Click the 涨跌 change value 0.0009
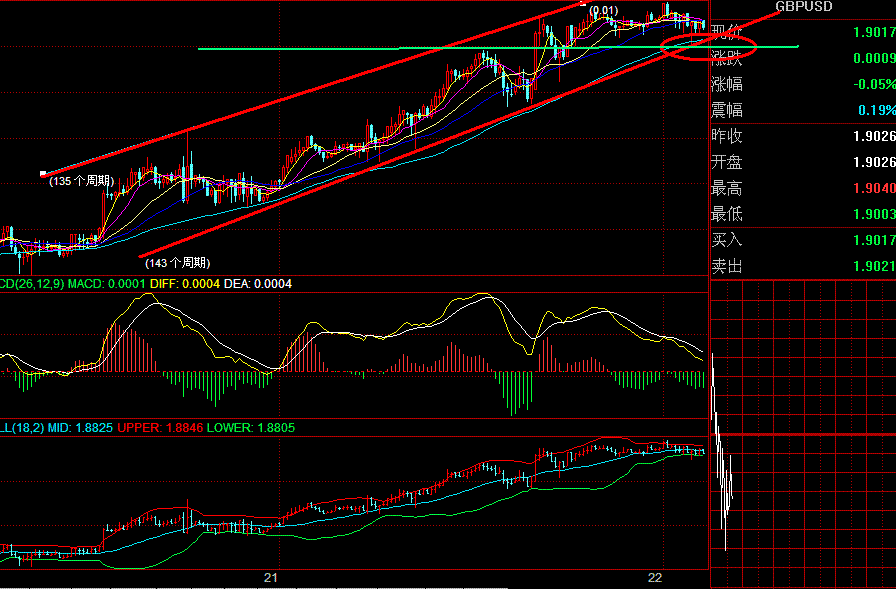The height and width of the screenshot is (589, 896). (x=874, y=58)
